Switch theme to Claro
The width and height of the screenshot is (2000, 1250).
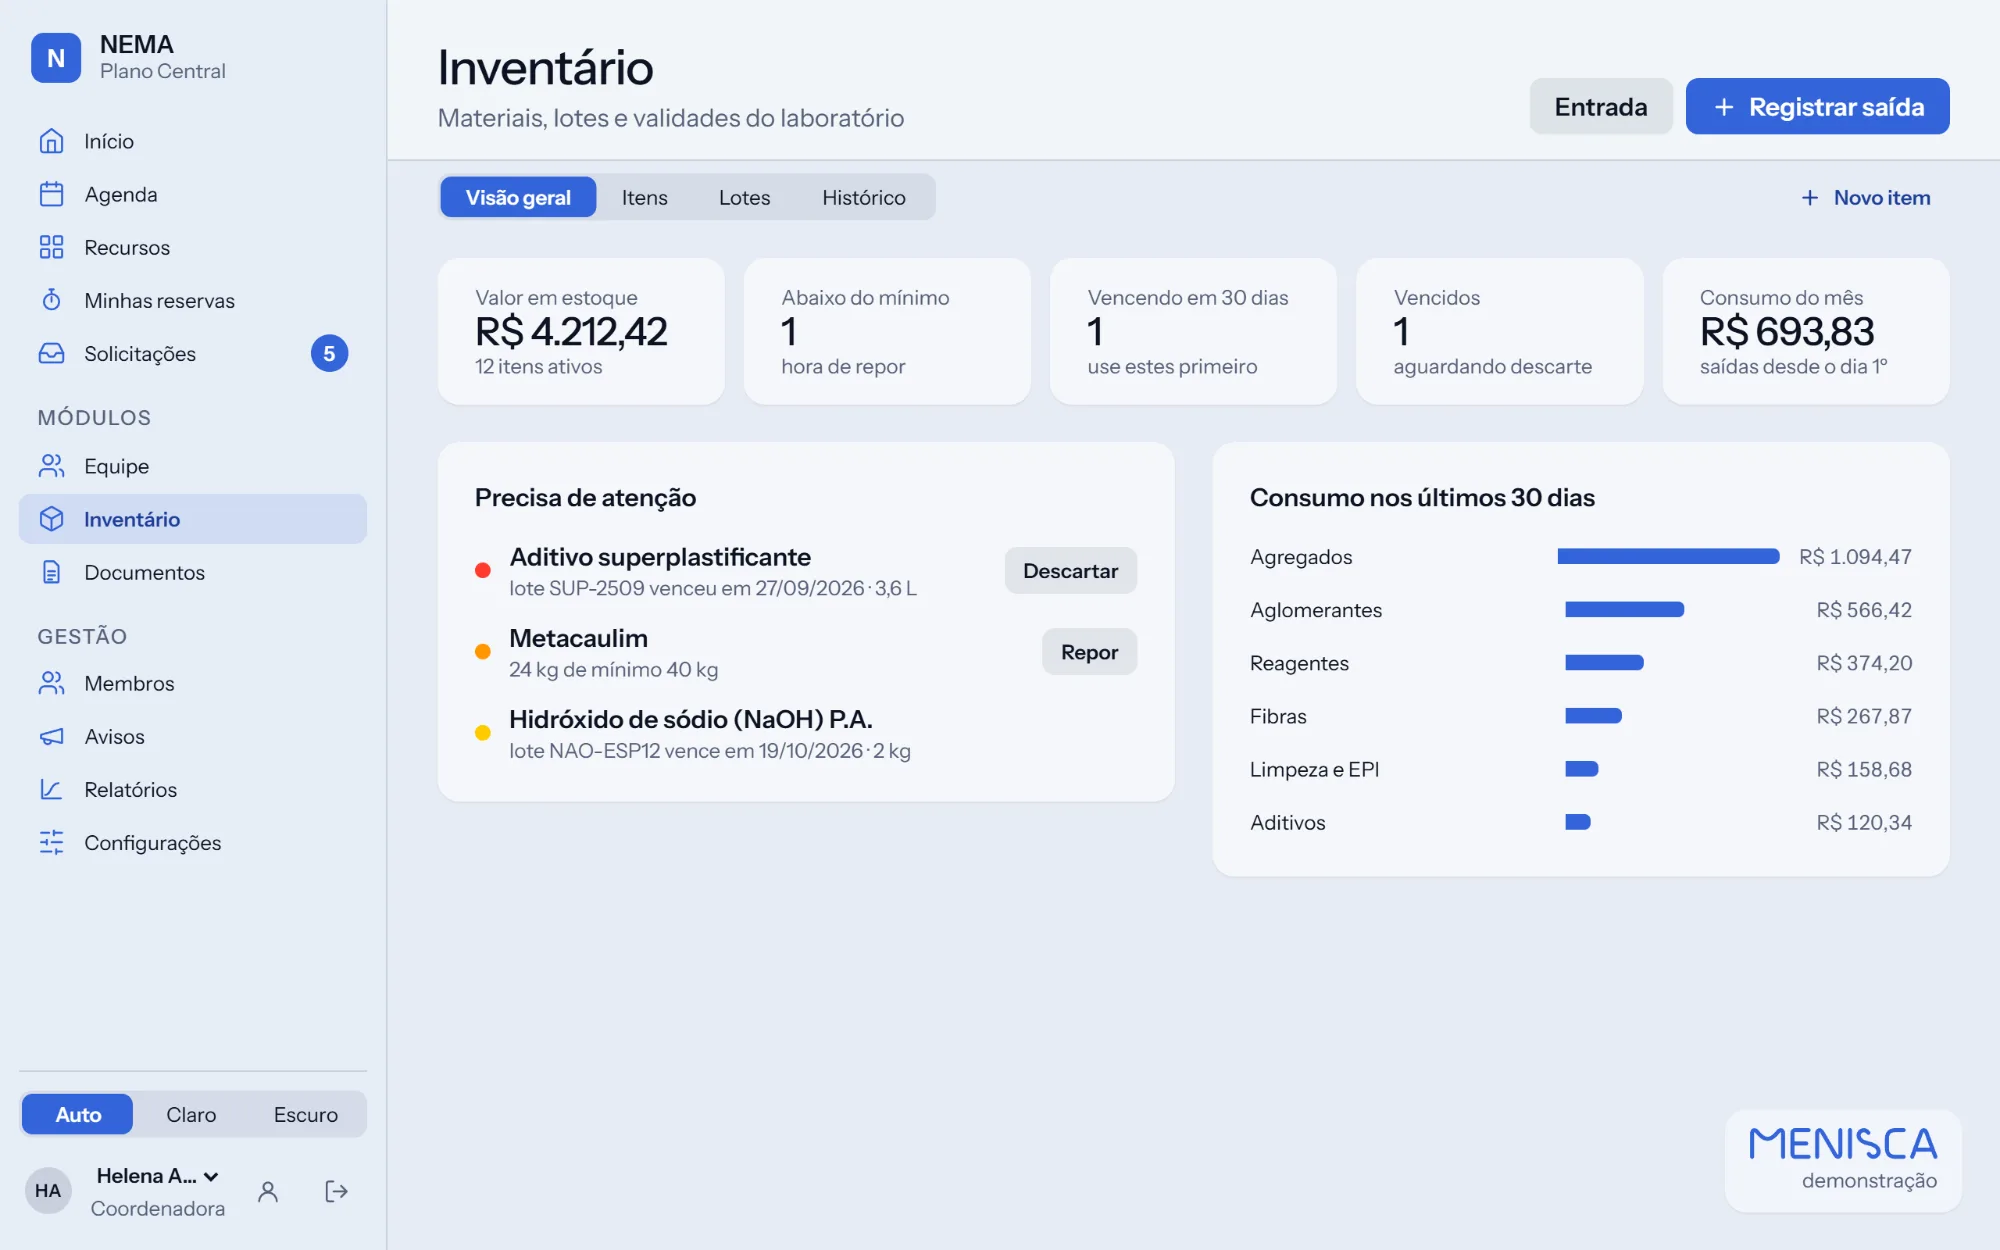pyautogui.click(x=191, y=1114)
